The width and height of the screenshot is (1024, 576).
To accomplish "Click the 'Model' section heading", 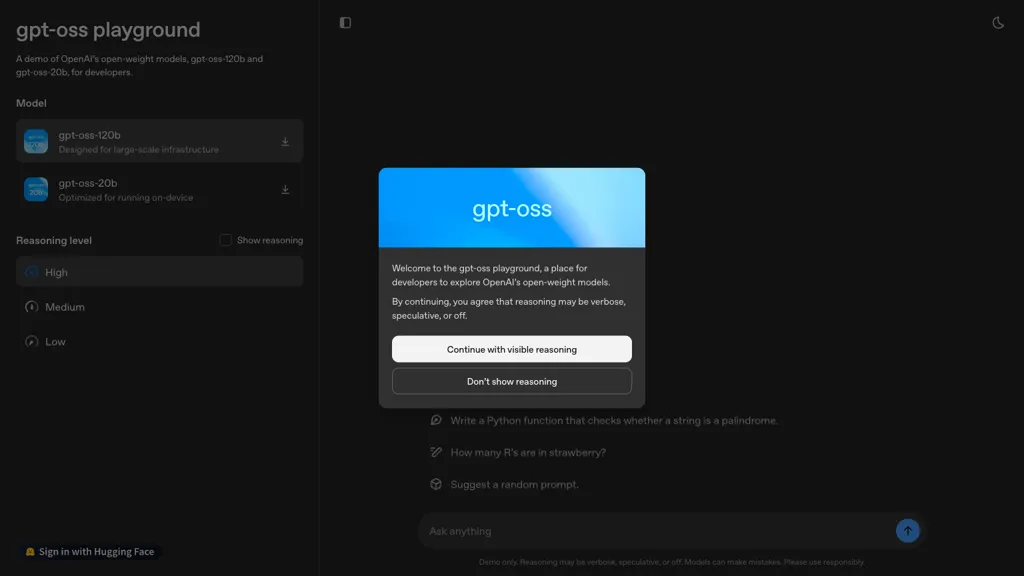I will click(x=31, y=103).
